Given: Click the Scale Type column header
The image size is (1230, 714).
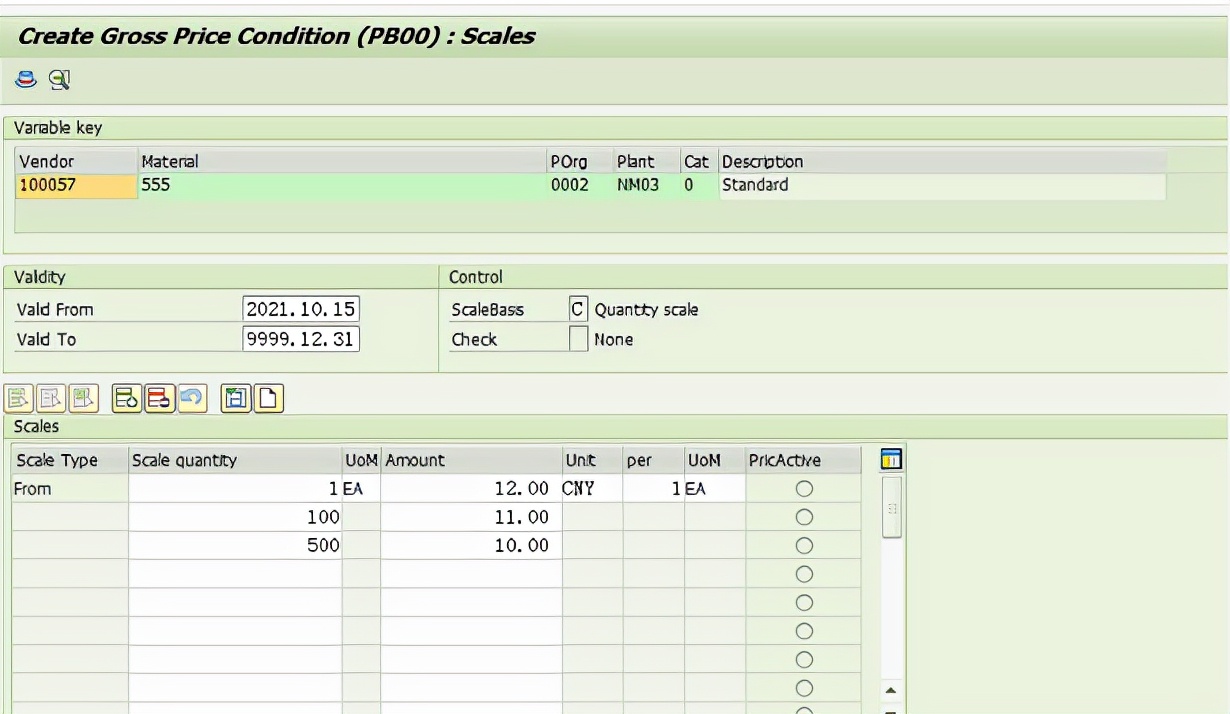Looking at the screenshot, I should [x=70, y=460].
